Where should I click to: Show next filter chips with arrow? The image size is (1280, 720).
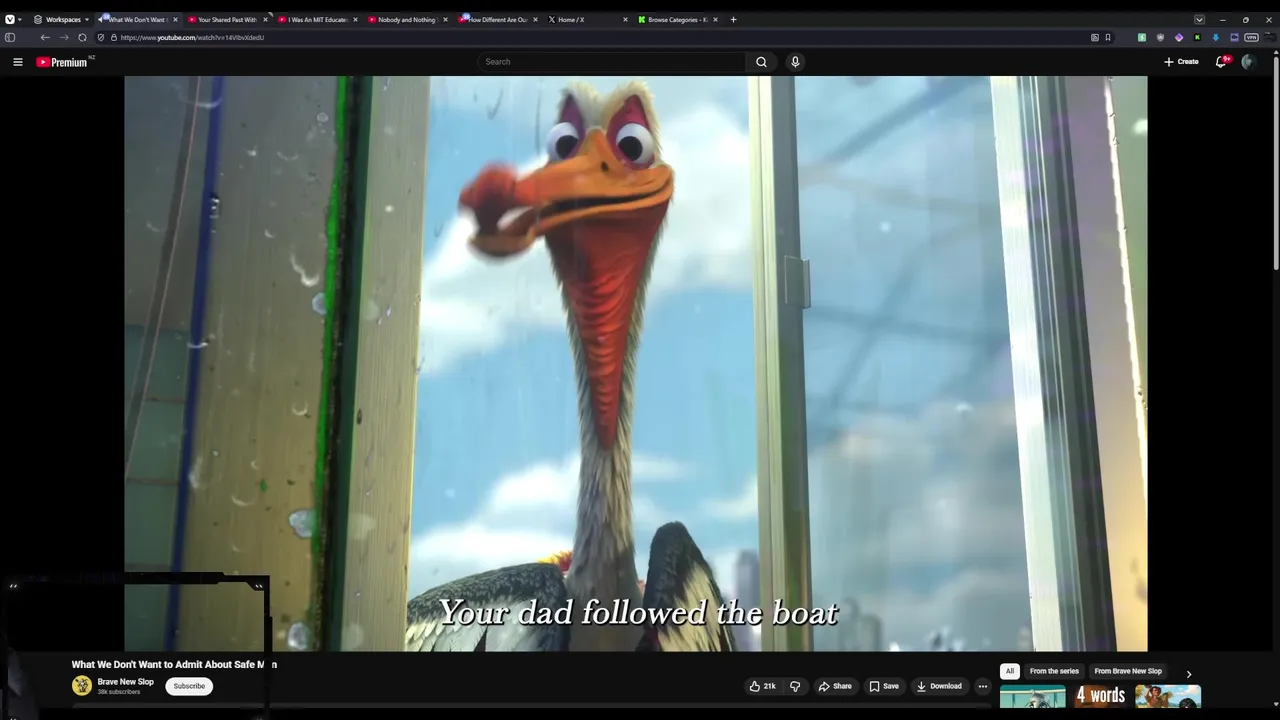pos(1189,674)
